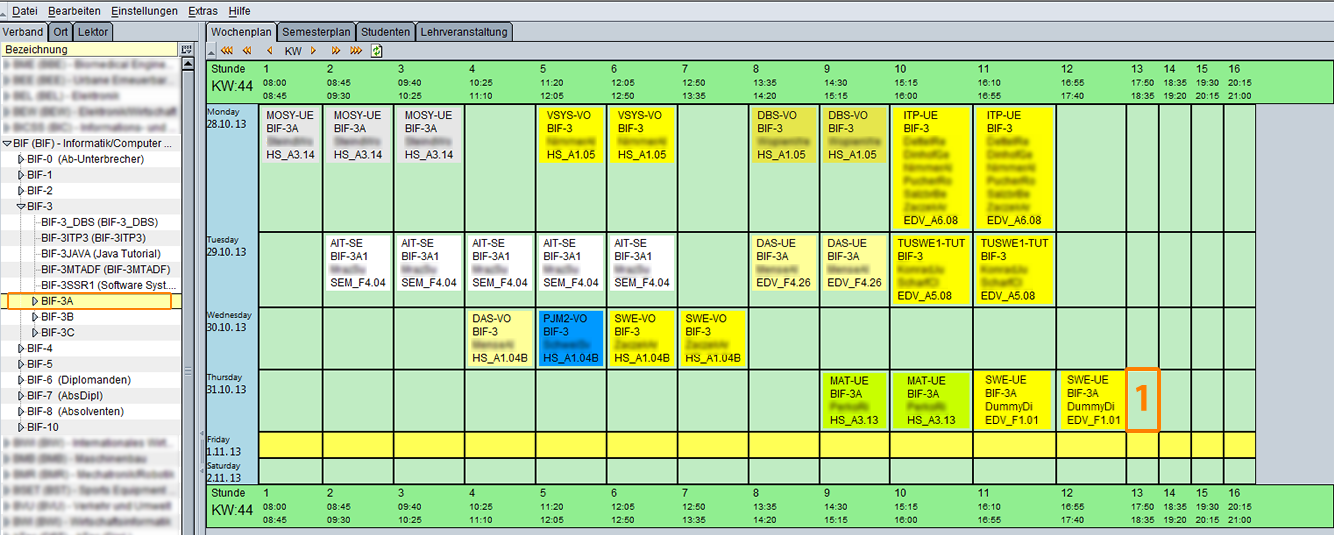Viewport: 1334px width, 535px height.
Task: Expand the BIF-3B tree node
Action: (35, 317)
